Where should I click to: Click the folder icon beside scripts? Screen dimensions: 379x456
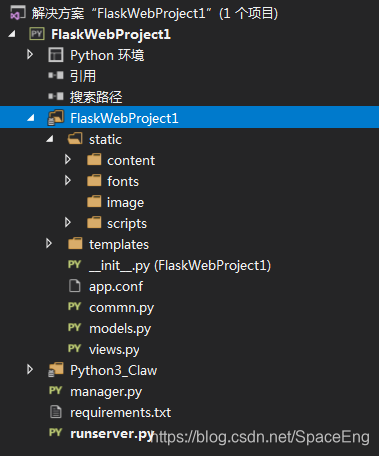(x=94, y=222)
